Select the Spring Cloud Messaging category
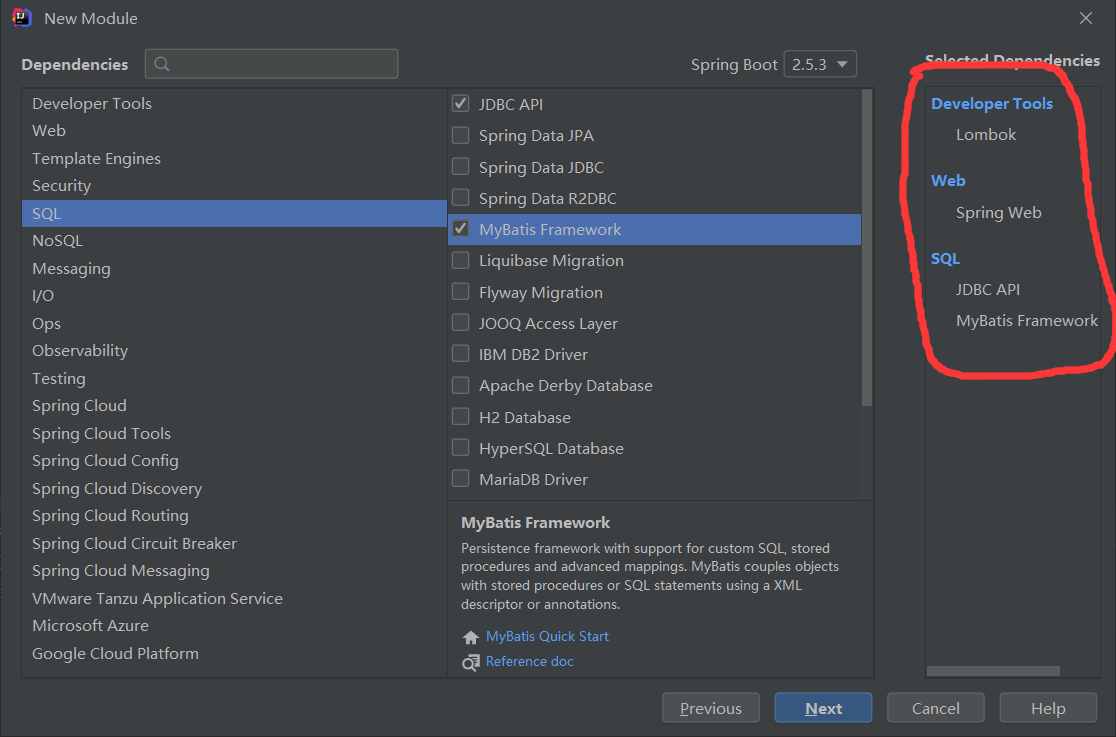This screenshot has width=1116, height=737. tap(234, 571)
